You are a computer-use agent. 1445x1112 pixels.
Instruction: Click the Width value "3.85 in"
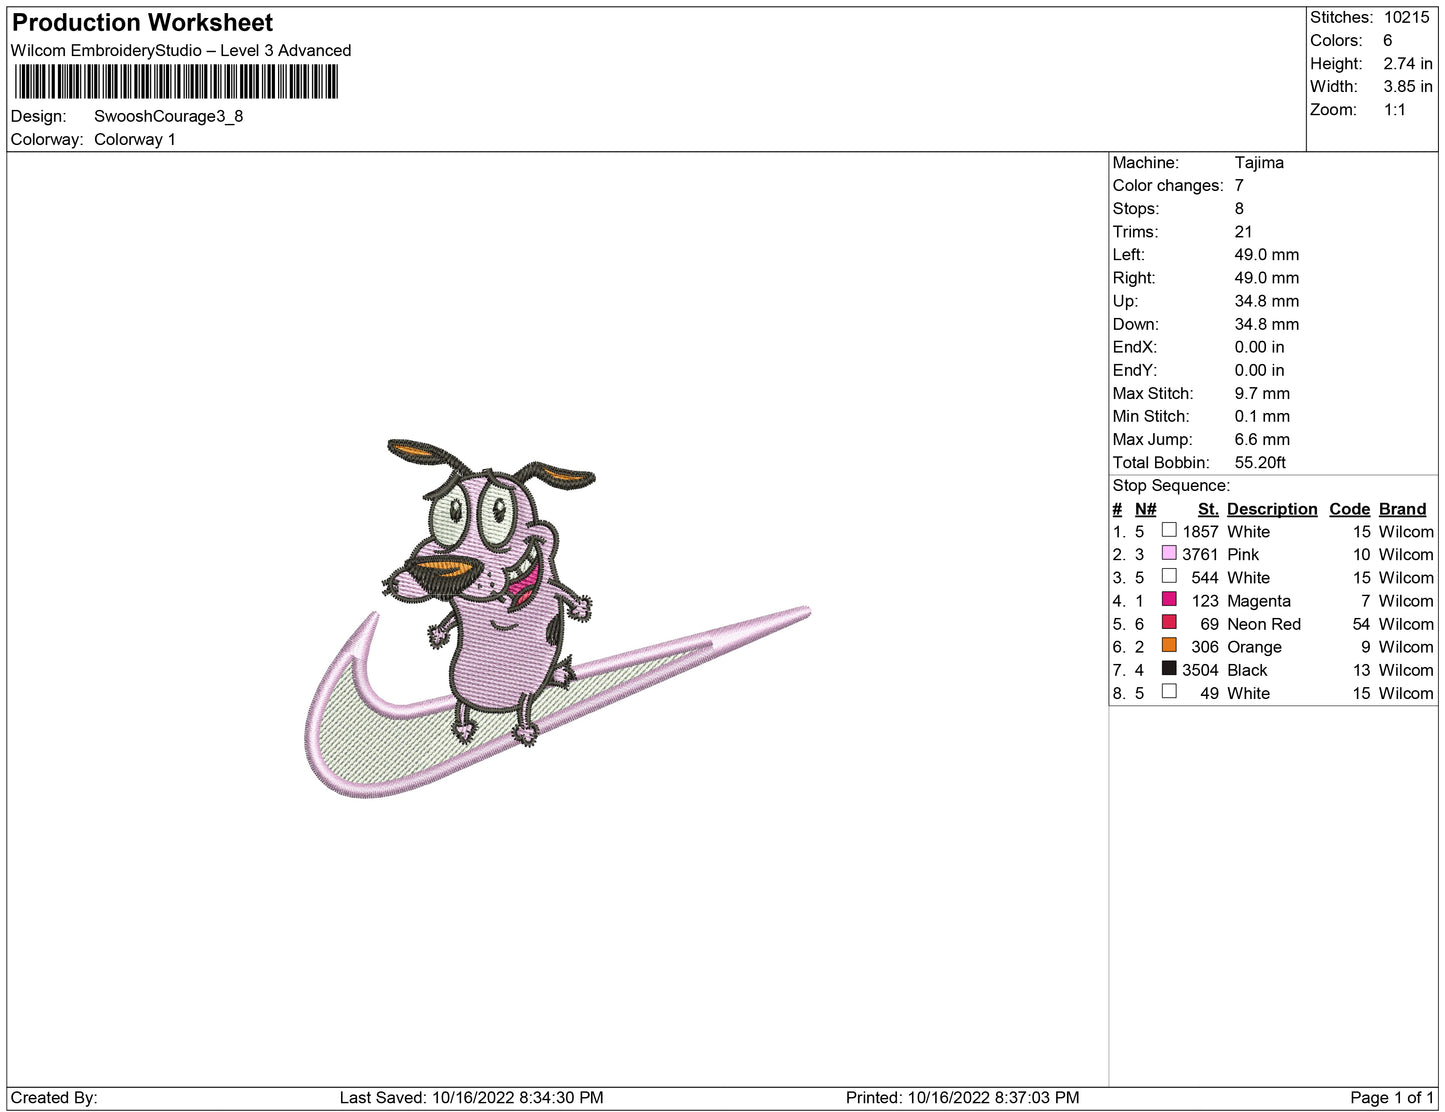coord(1408,86)
